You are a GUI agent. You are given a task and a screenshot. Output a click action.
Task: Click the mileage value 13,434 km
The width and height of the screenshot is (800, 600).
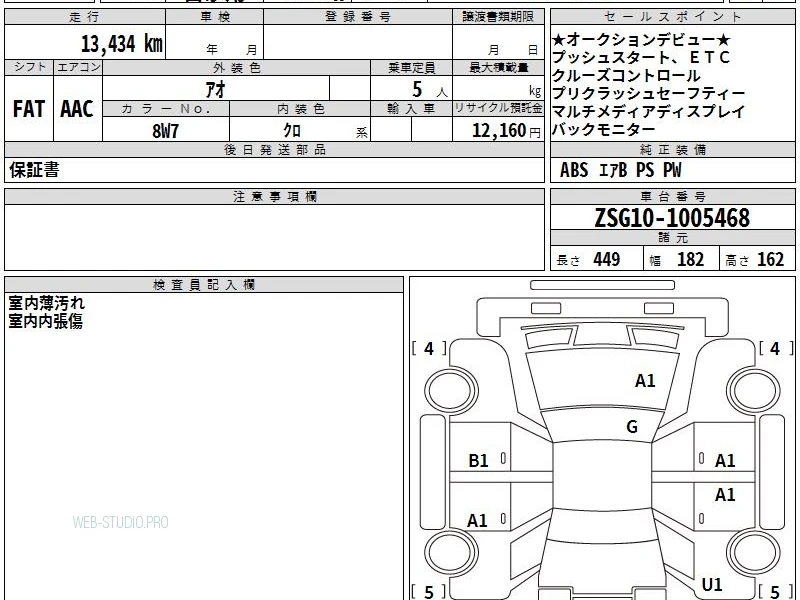[122, 44]
